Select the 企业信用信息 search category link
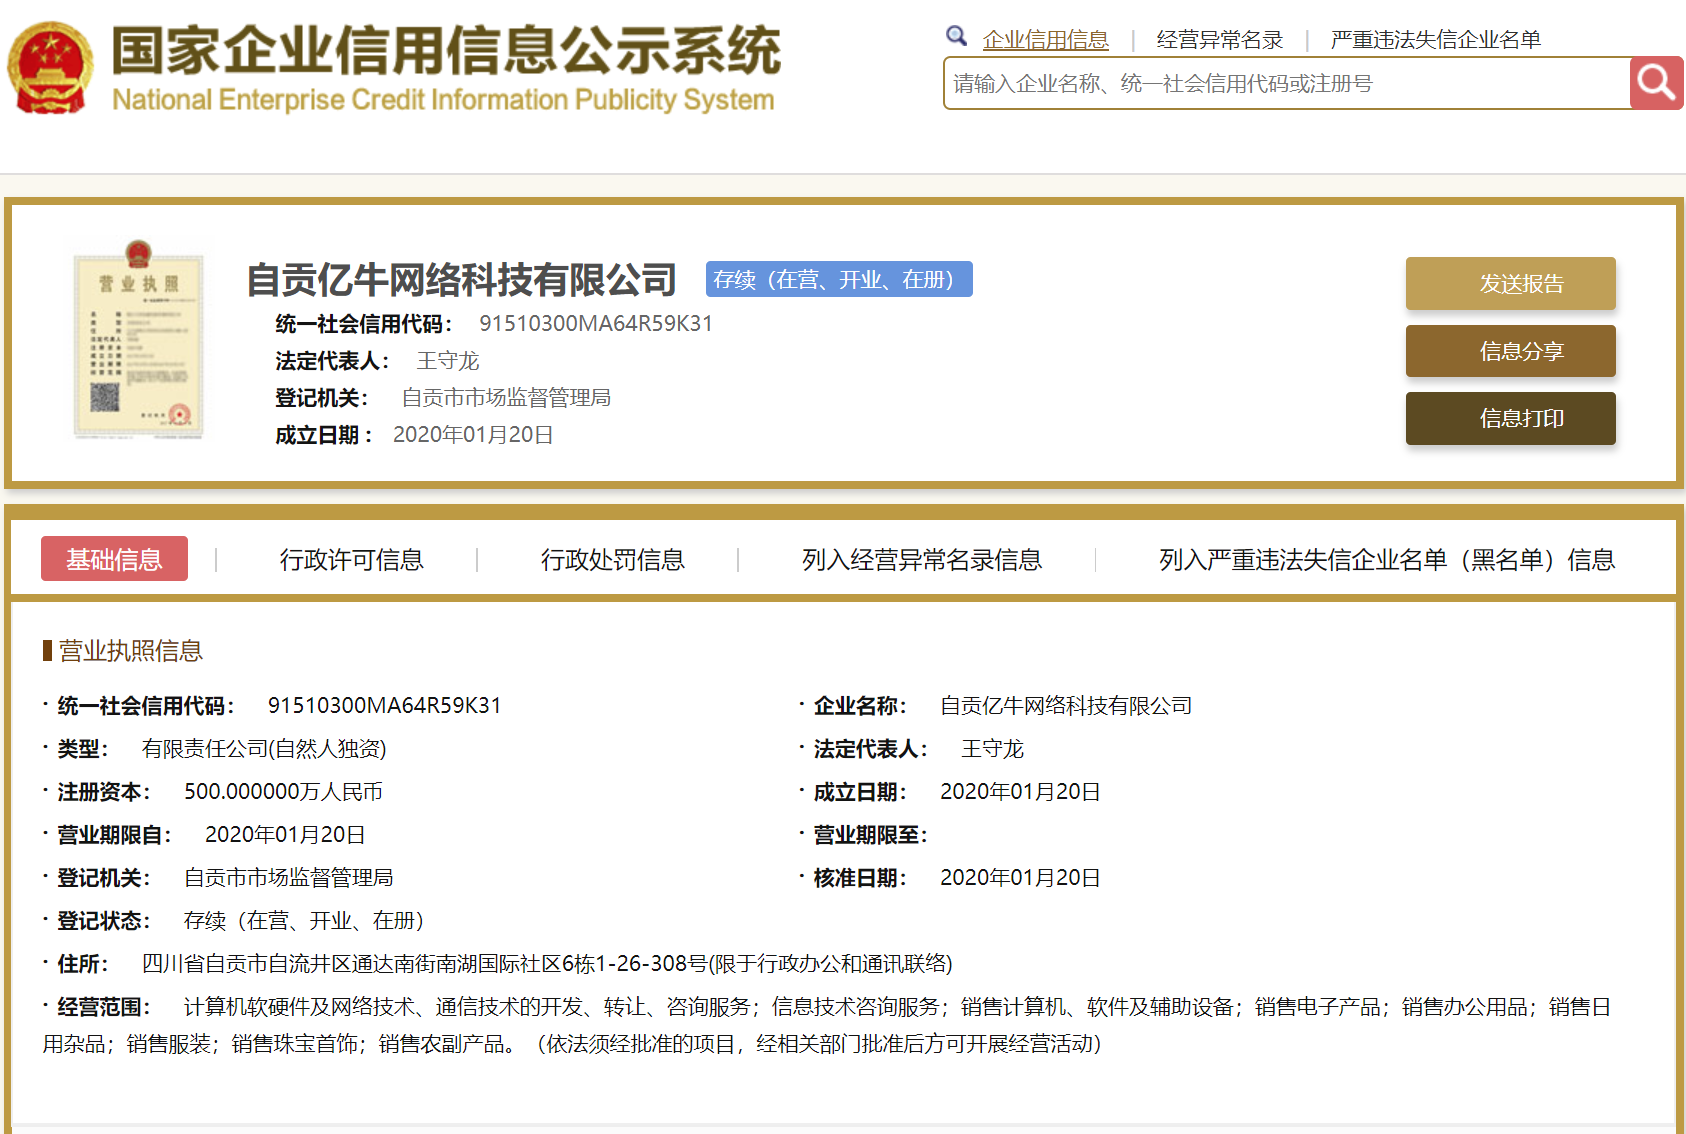The image size is (1686, 1134). click(1045, 40)
